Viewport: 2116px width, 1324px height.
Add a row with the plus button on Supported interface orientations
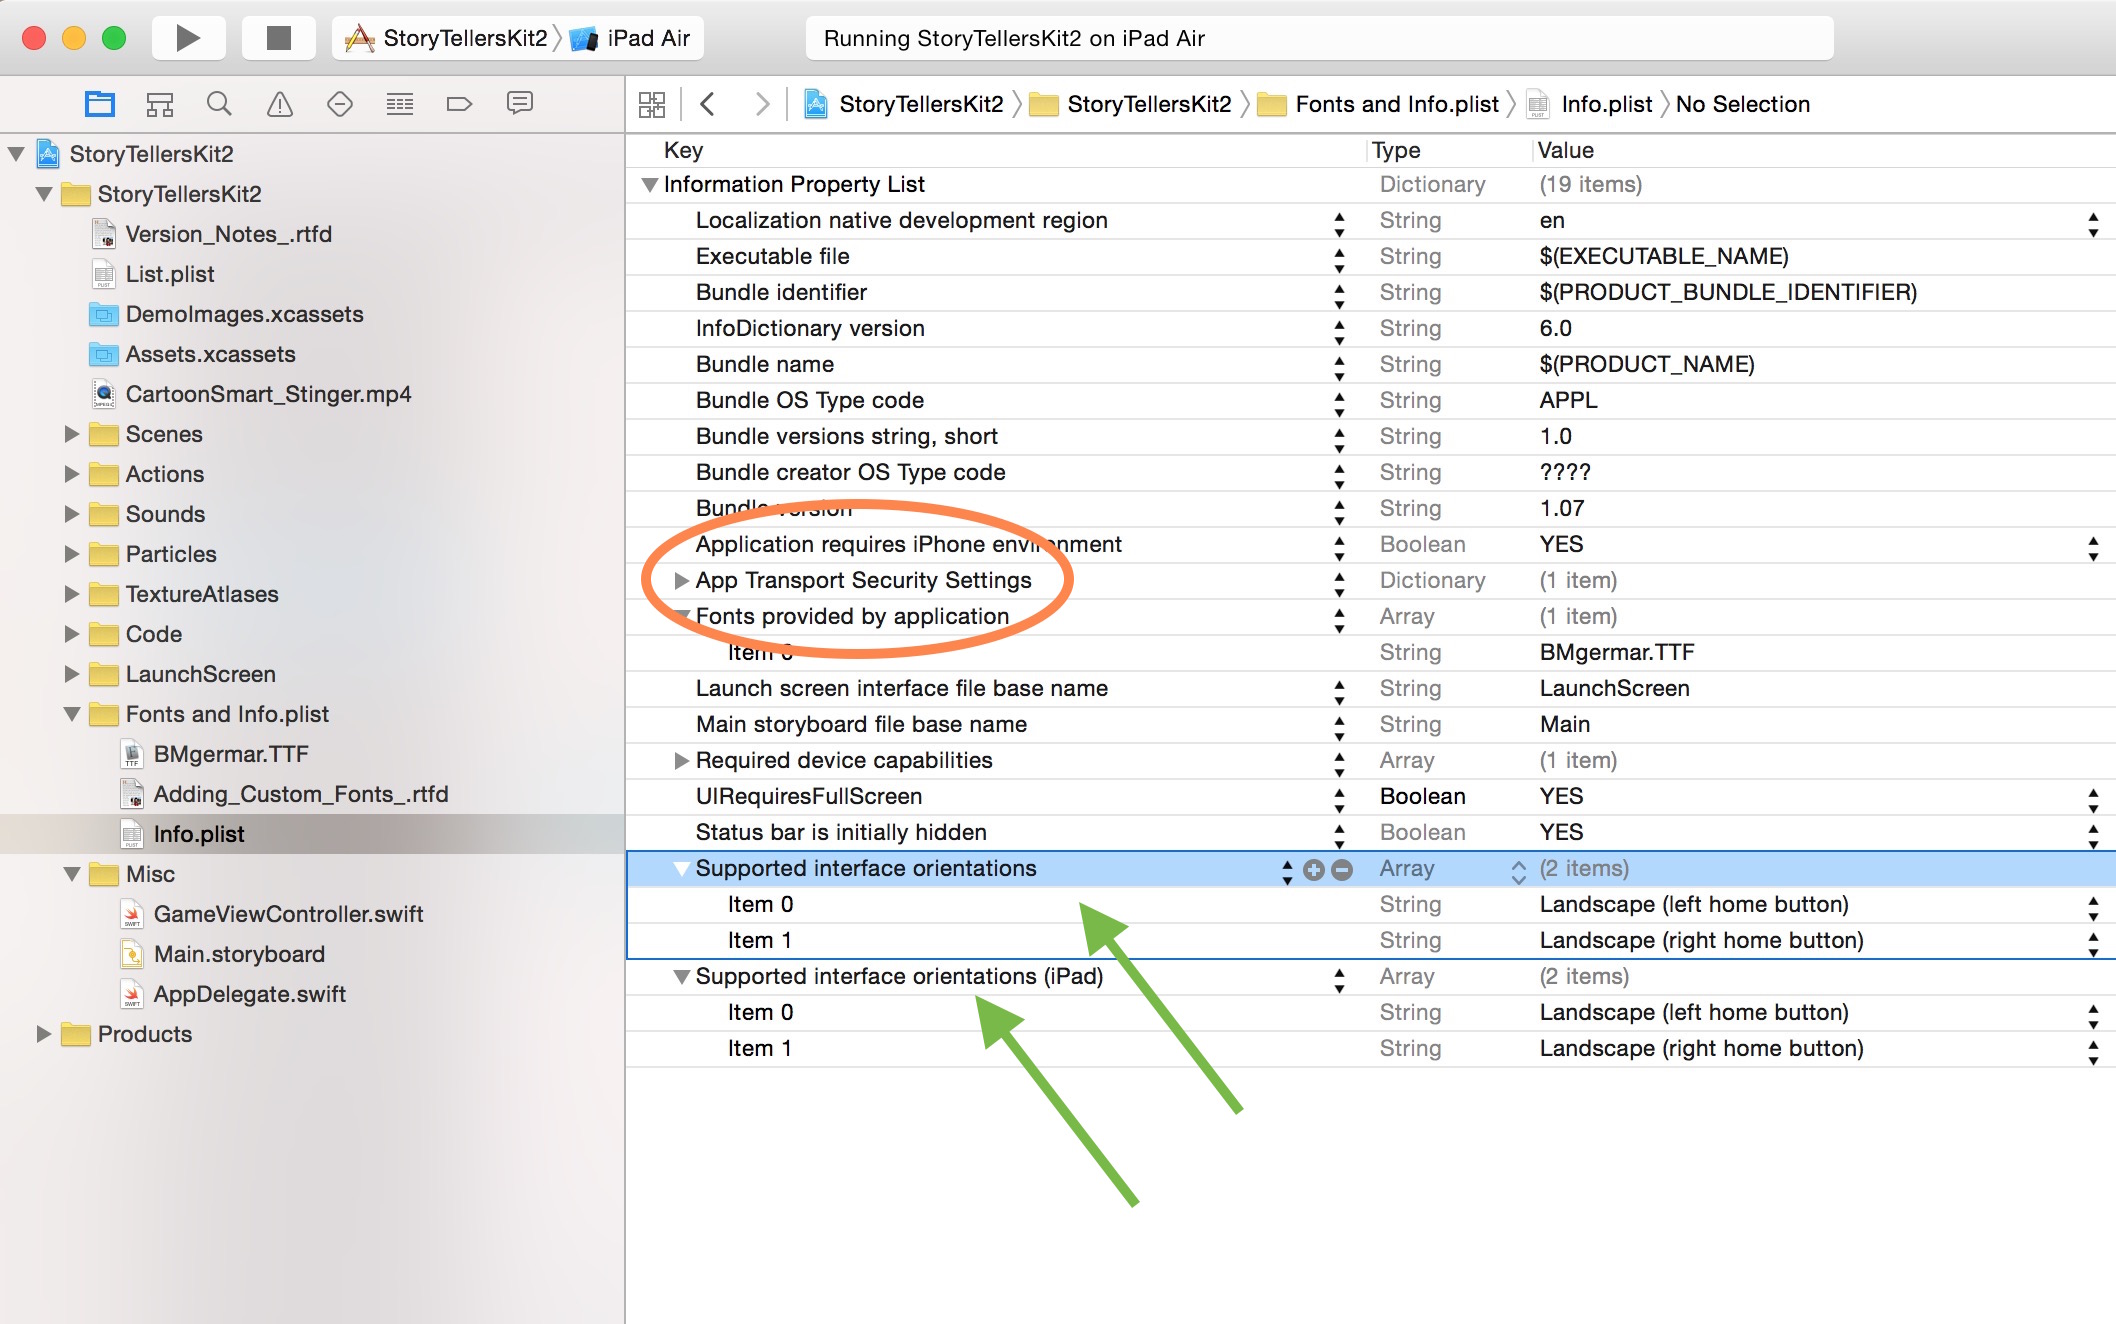1314,869
